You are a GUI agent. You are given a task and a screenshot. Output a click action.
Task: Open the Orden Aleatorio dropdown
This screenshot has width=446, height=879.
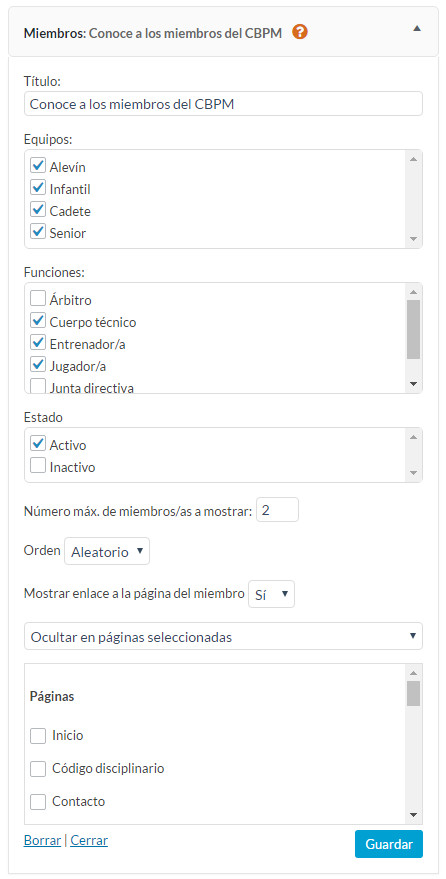click(107, 552)
